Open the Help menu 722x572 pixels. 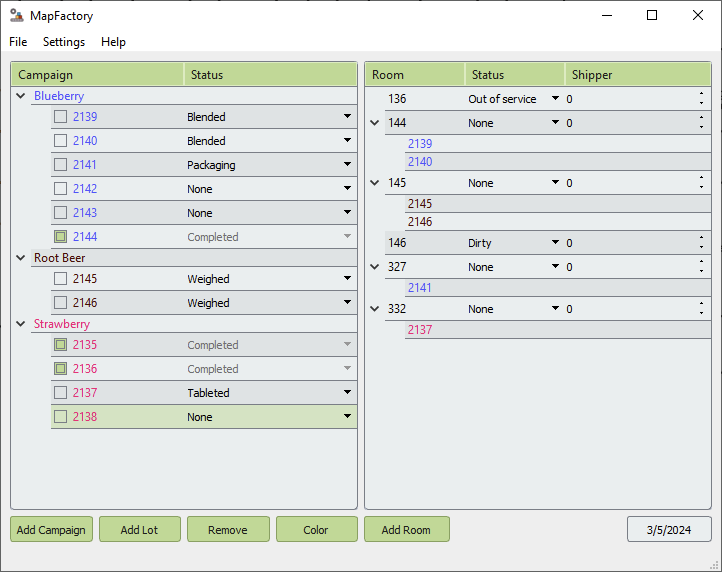coord(113,42)
